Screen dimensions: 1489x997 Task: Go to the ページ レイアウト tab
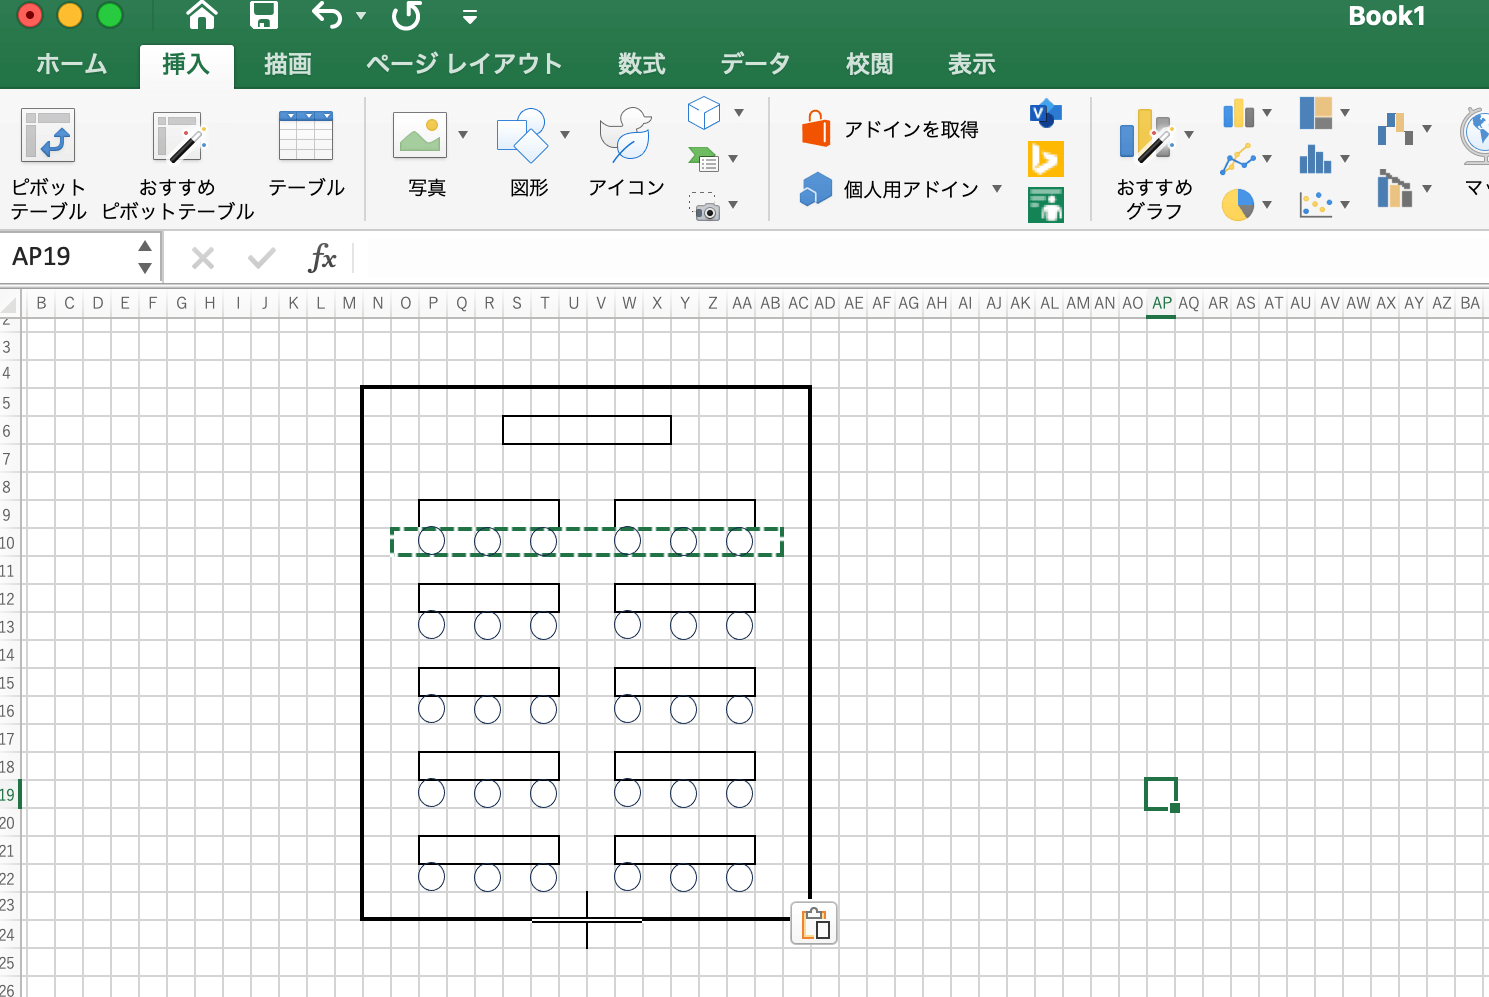(x=464, y=64)
